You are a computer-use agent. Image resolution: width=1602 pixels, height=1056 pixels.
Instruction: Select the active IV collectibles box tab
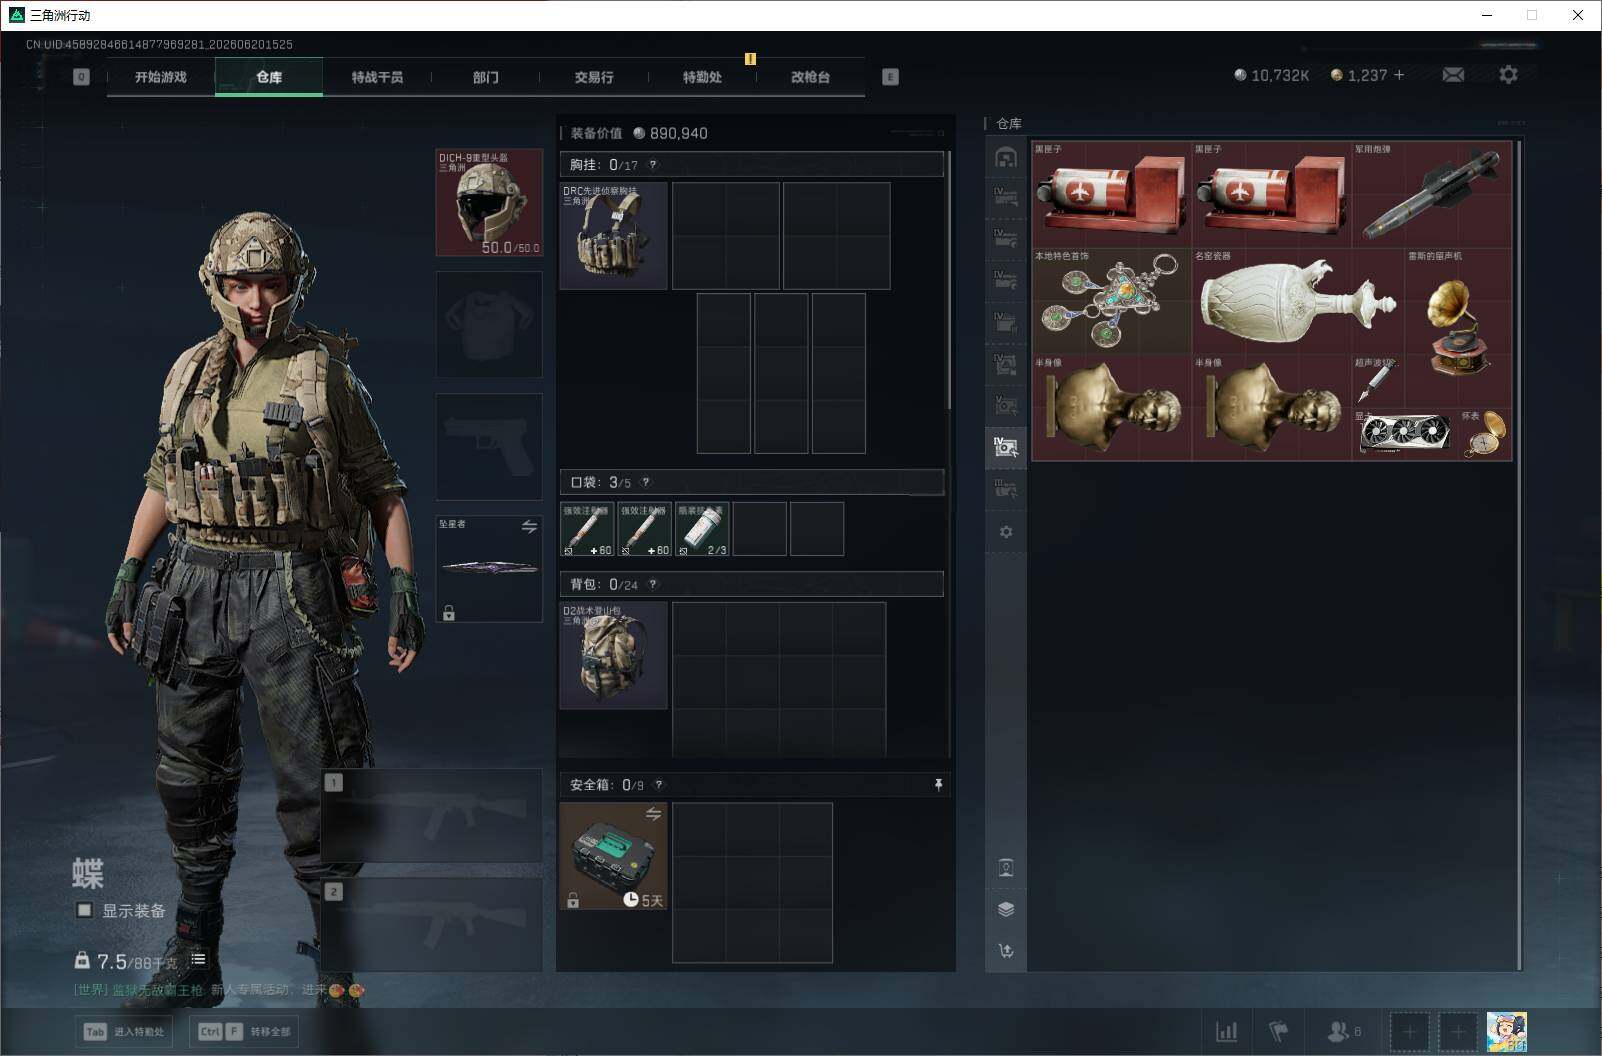(x=1006, y=447)
